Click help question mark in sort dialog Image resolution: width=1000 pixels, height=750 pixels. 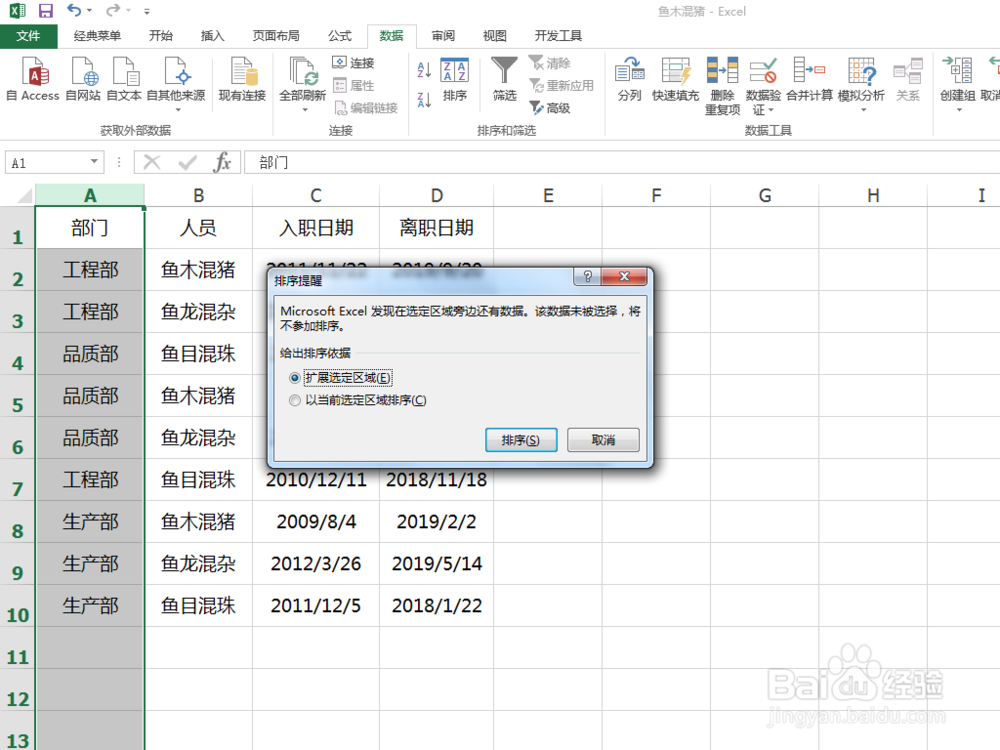[587, 276]
